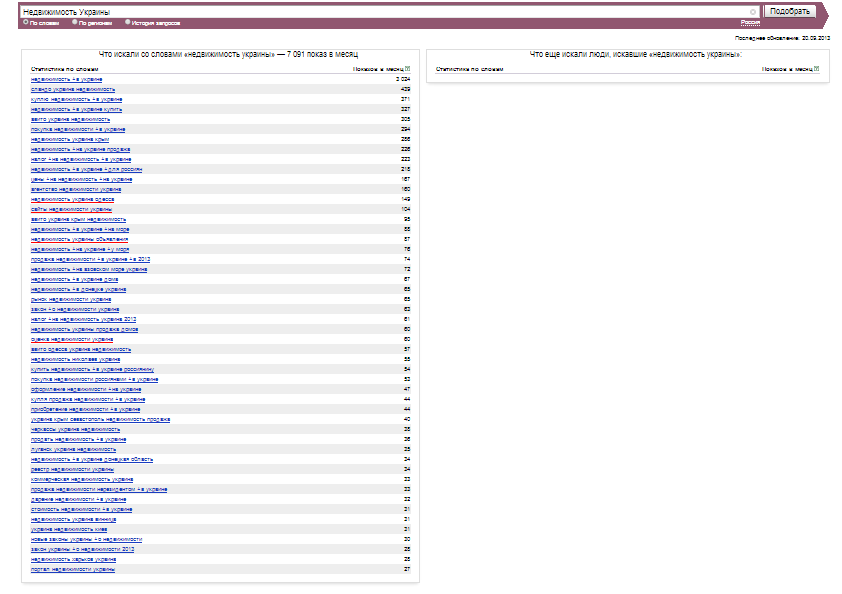The height and width of the screenshot is (594, 842).
Task: Open link 'луганск украина недвижимость'
Action: [x=74, y=450]
